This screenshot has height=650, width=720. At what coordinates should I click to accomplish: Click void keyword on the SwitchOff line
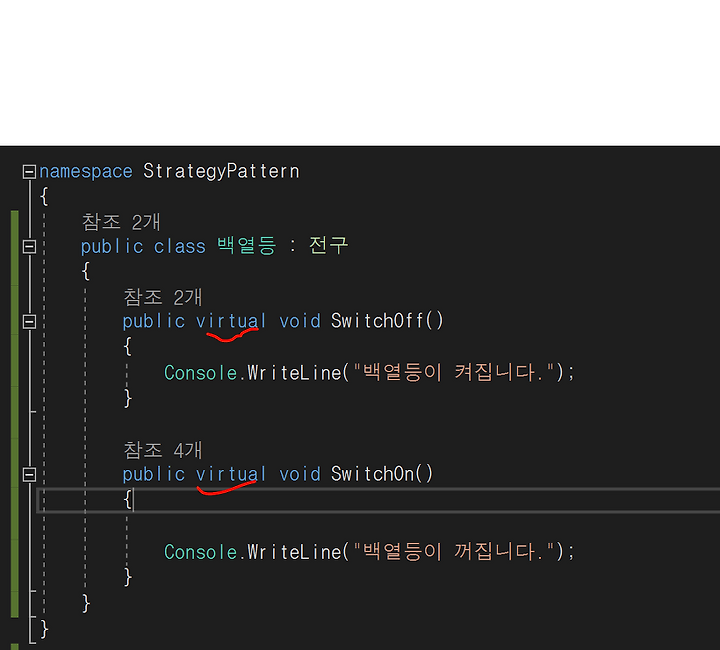[300, 321]
